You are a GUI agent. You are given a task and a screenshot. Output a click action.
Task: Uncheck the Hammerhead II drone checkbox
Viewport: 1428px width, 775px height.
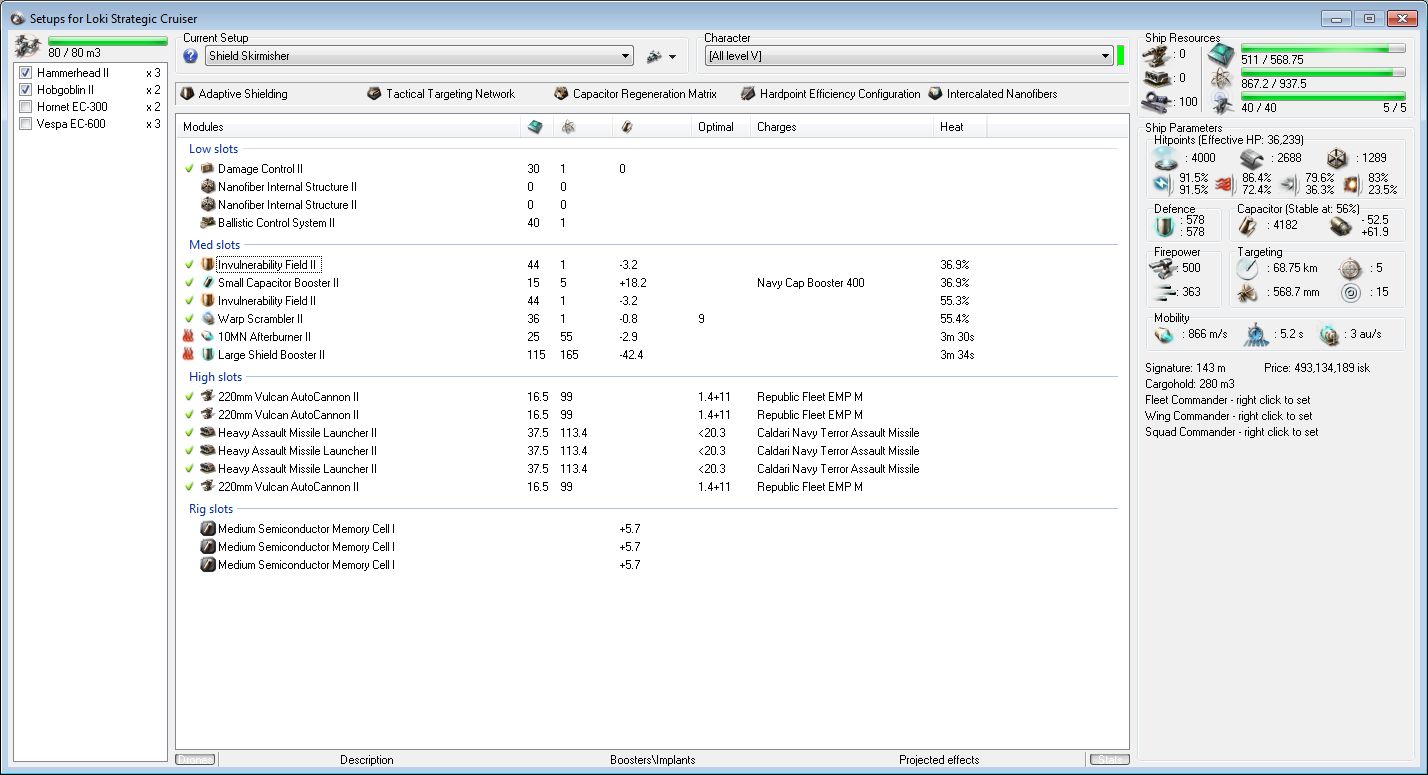[26, 73]
